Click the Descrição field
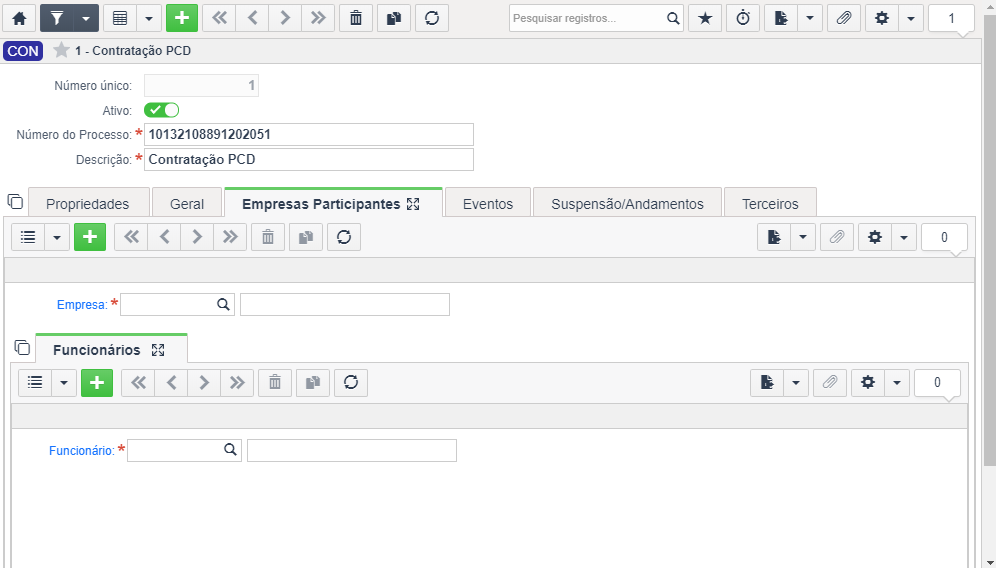The image size is (996, 568). (309, 159)
